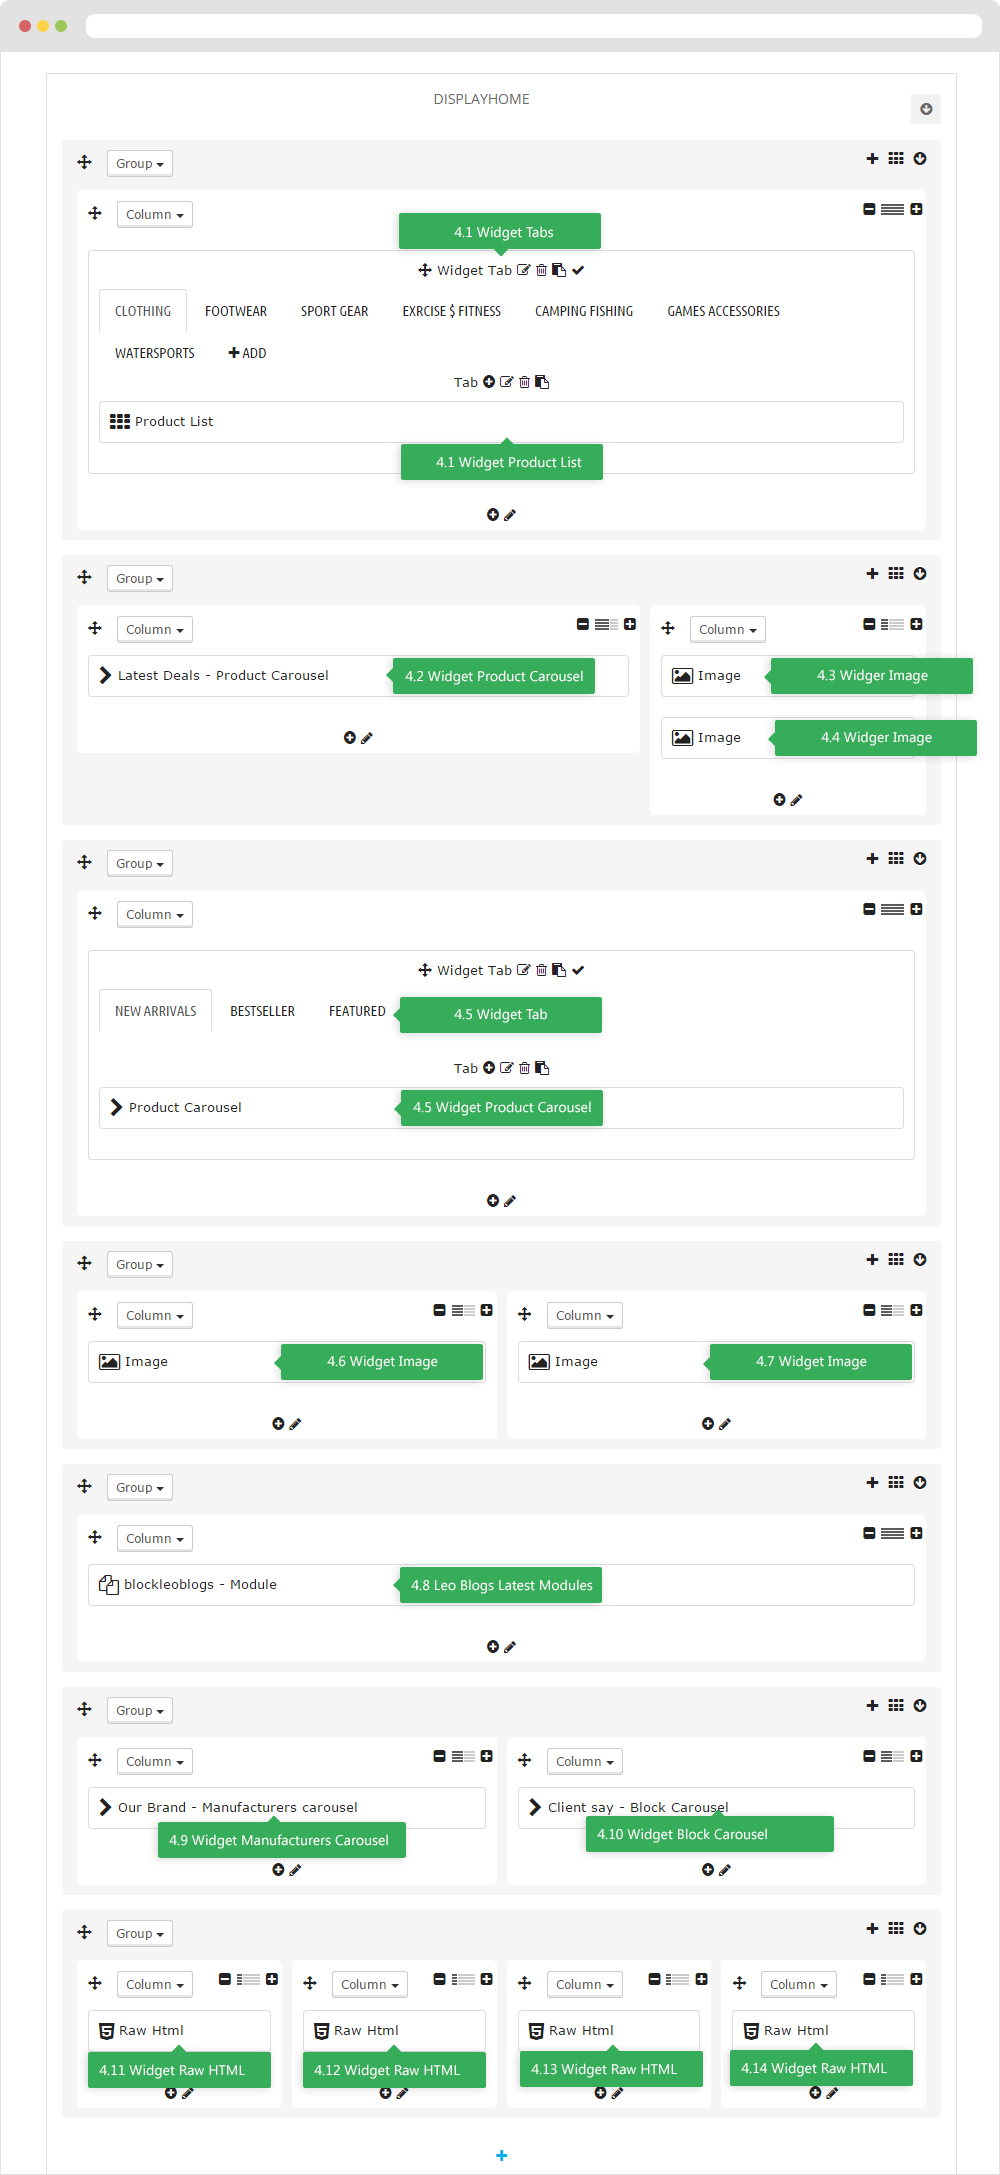Image resolution: width=1000 pixels, height=2175 pixels.
Task: Click add-widget plus icon under blockleoblogs module
Action: tap(492, 1646)
